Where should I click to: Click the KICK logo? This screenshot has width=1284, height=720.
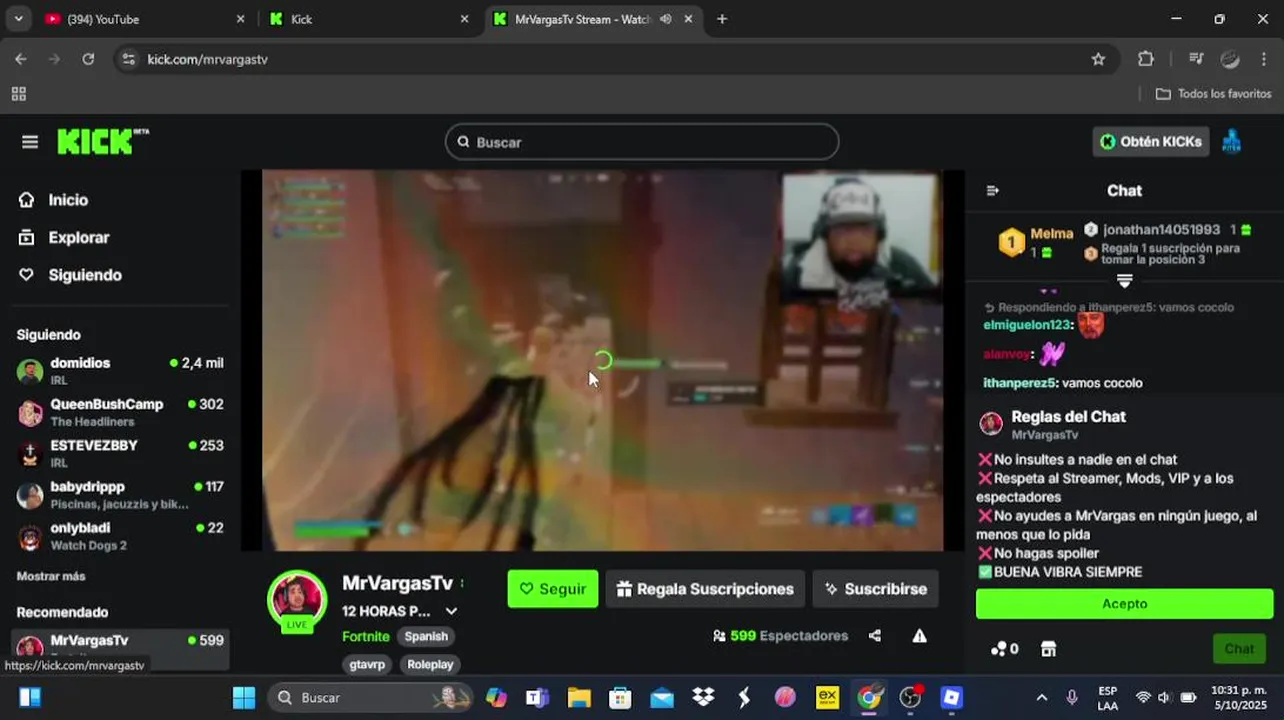click(102, 142)
